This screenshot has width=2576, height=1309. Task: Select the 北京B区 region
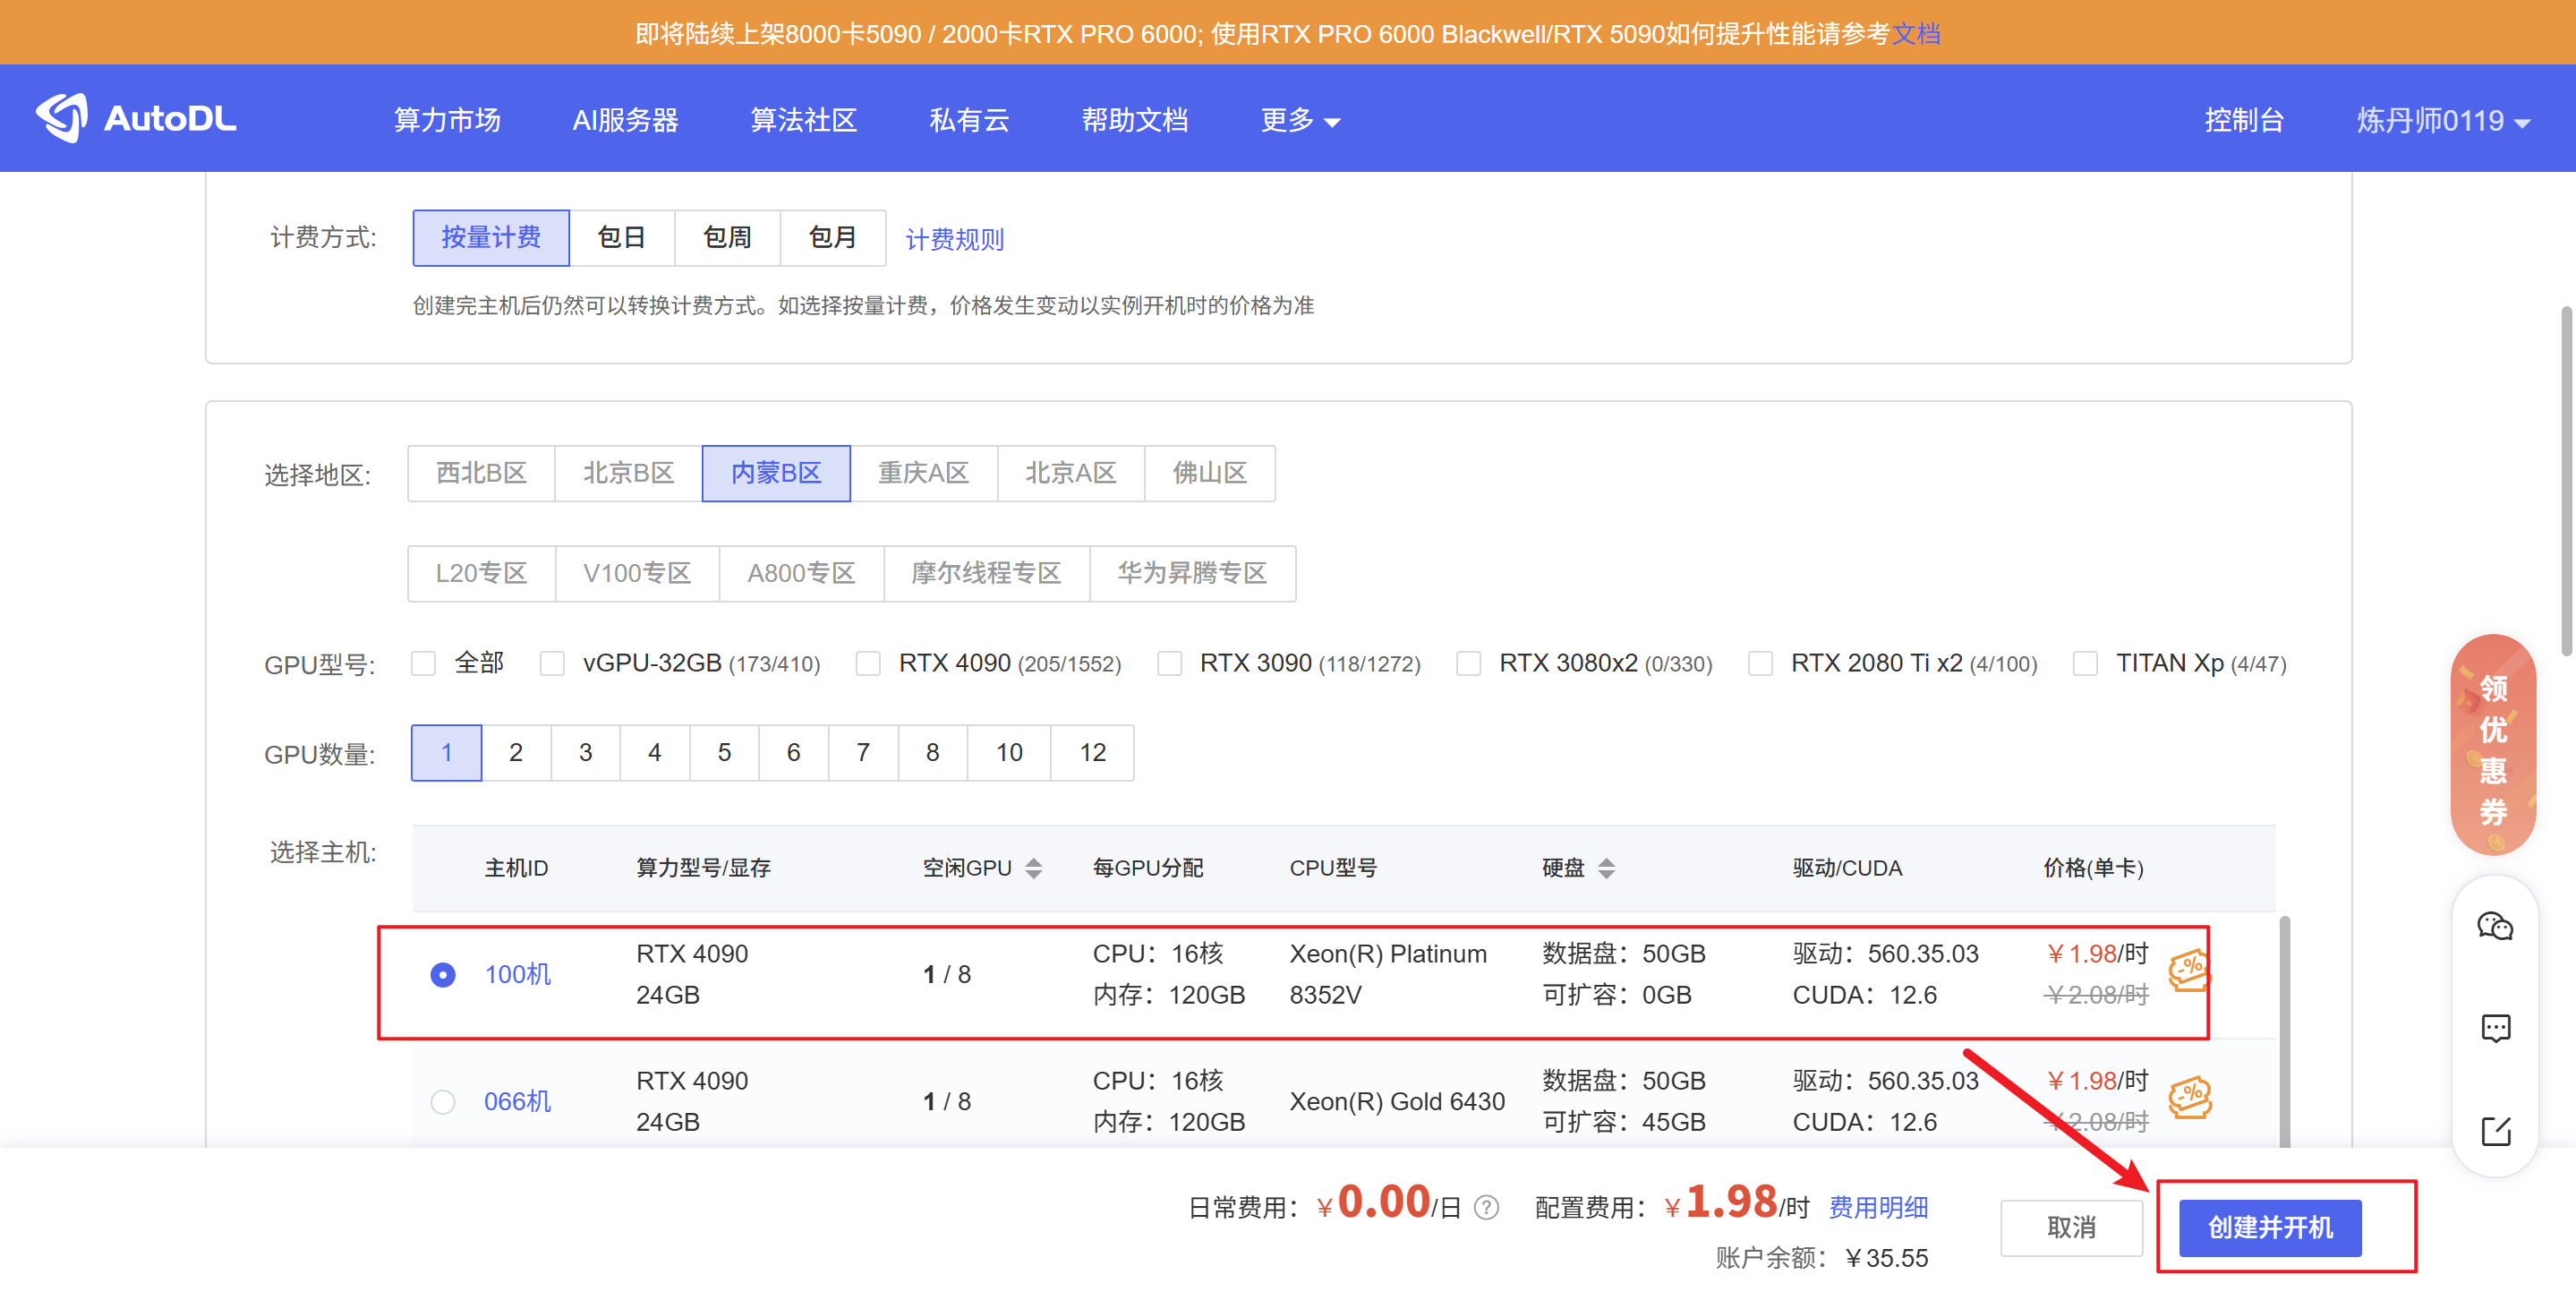point(629,473)
